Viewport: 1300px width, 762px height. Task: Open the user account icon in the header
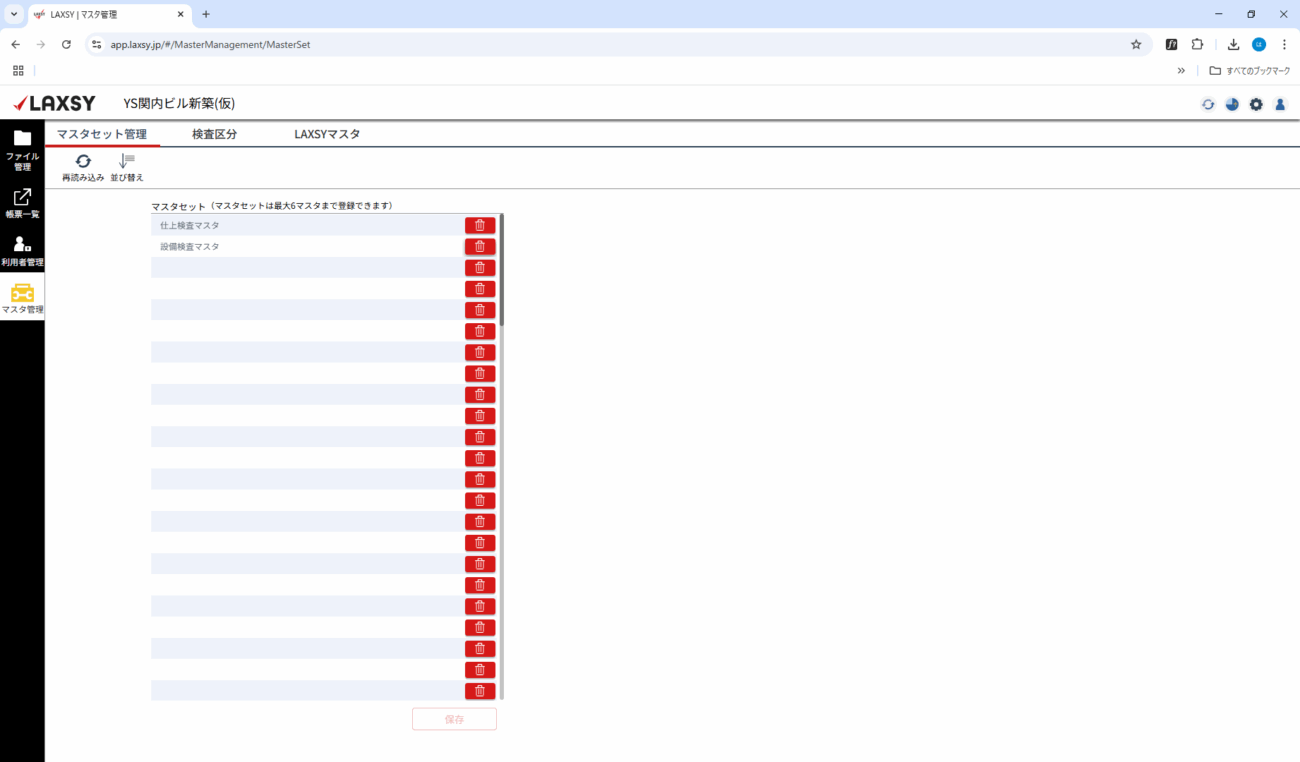click(1280, 104)
